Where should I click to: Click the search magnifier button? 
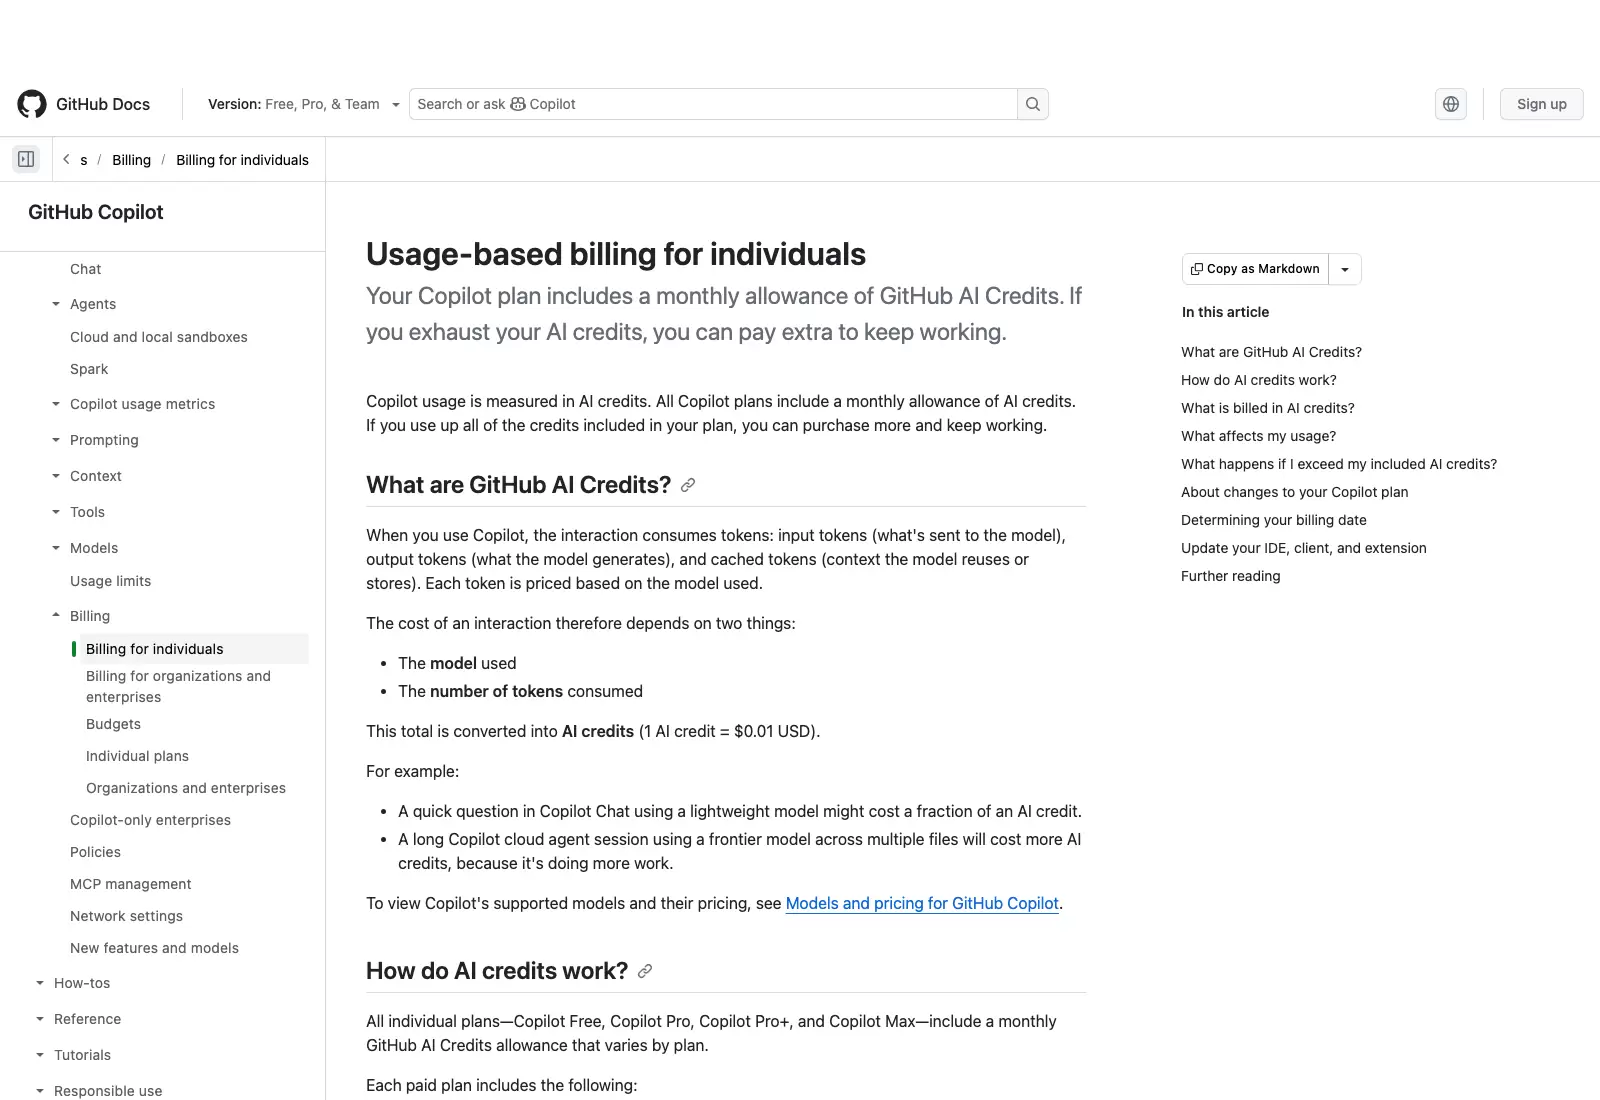coord(1033,104)
